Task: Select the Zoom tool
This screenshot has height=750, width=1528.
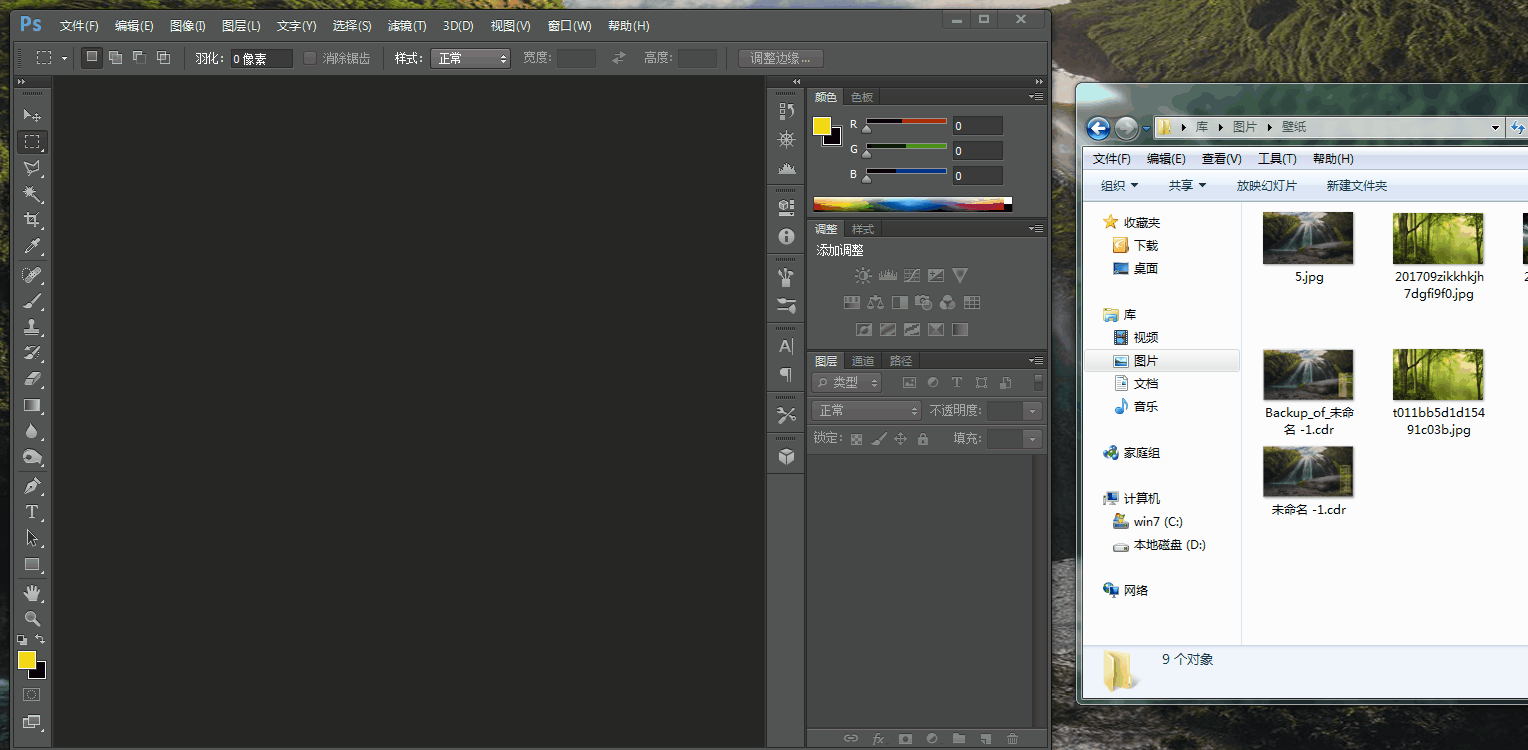Action: pos(32,618)
